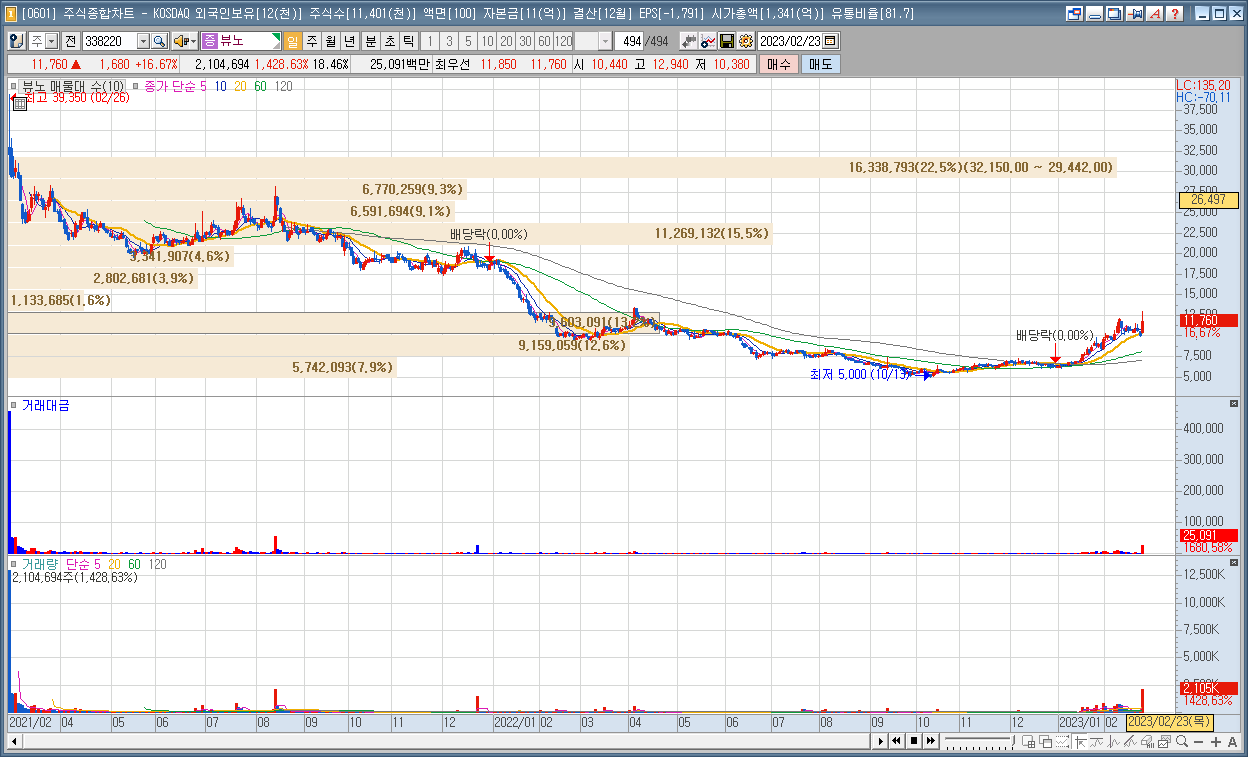Viewport: 1248px width, 757px height.
Task: Select the 120 interval button
Action: 563,41
